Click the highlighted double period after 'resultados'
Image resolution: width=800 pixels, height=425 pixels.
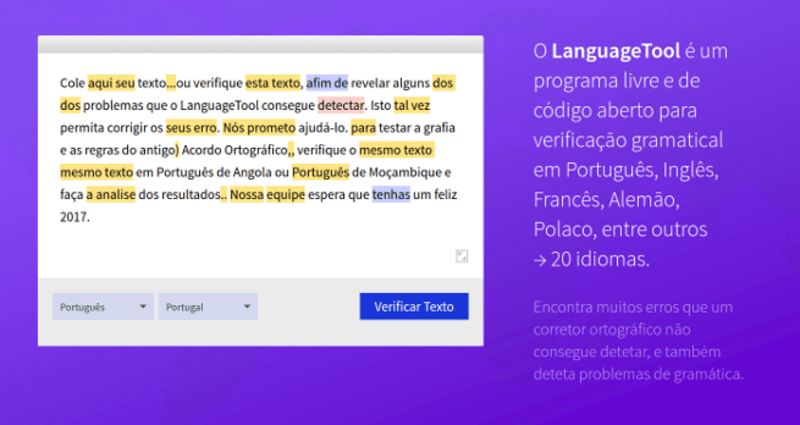coord(223,196)
